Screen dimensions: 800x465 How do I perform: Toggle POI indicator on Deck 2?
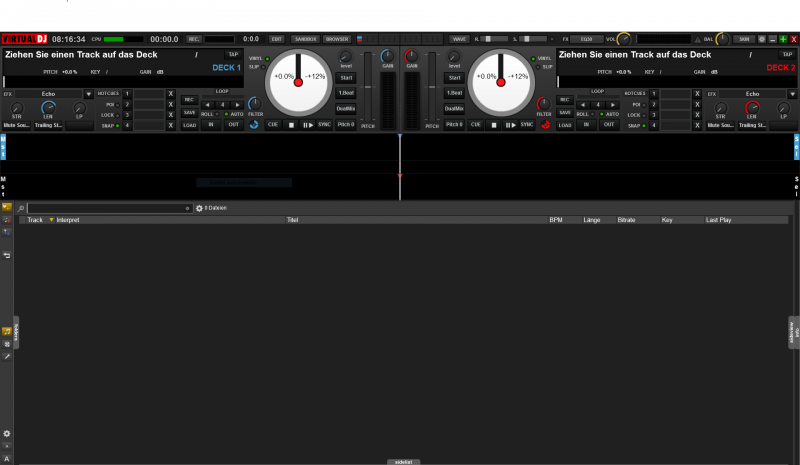(x=644, y=105)
